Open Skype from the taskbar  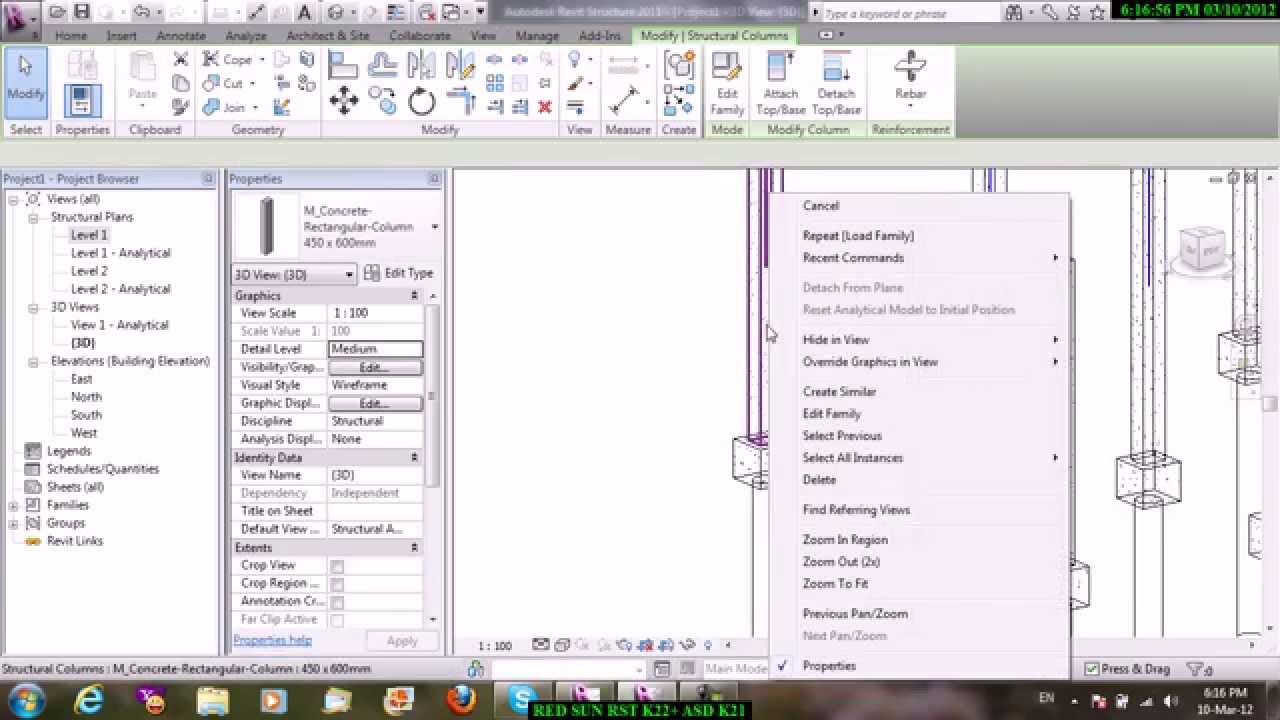(x=521, y=698)
